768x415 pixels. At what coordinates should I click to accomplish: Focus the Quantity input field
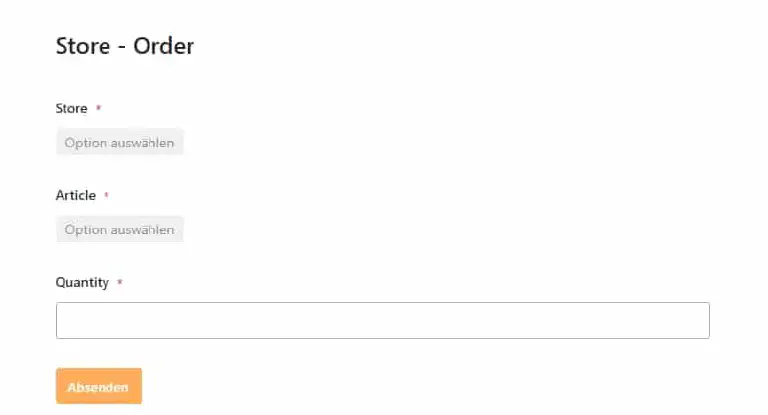(383, 320)
